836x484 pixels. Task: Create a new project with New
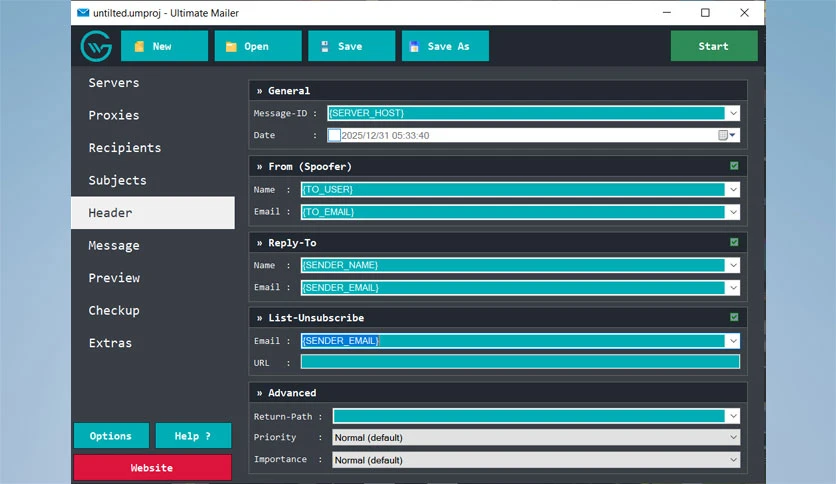pos(164,46)
